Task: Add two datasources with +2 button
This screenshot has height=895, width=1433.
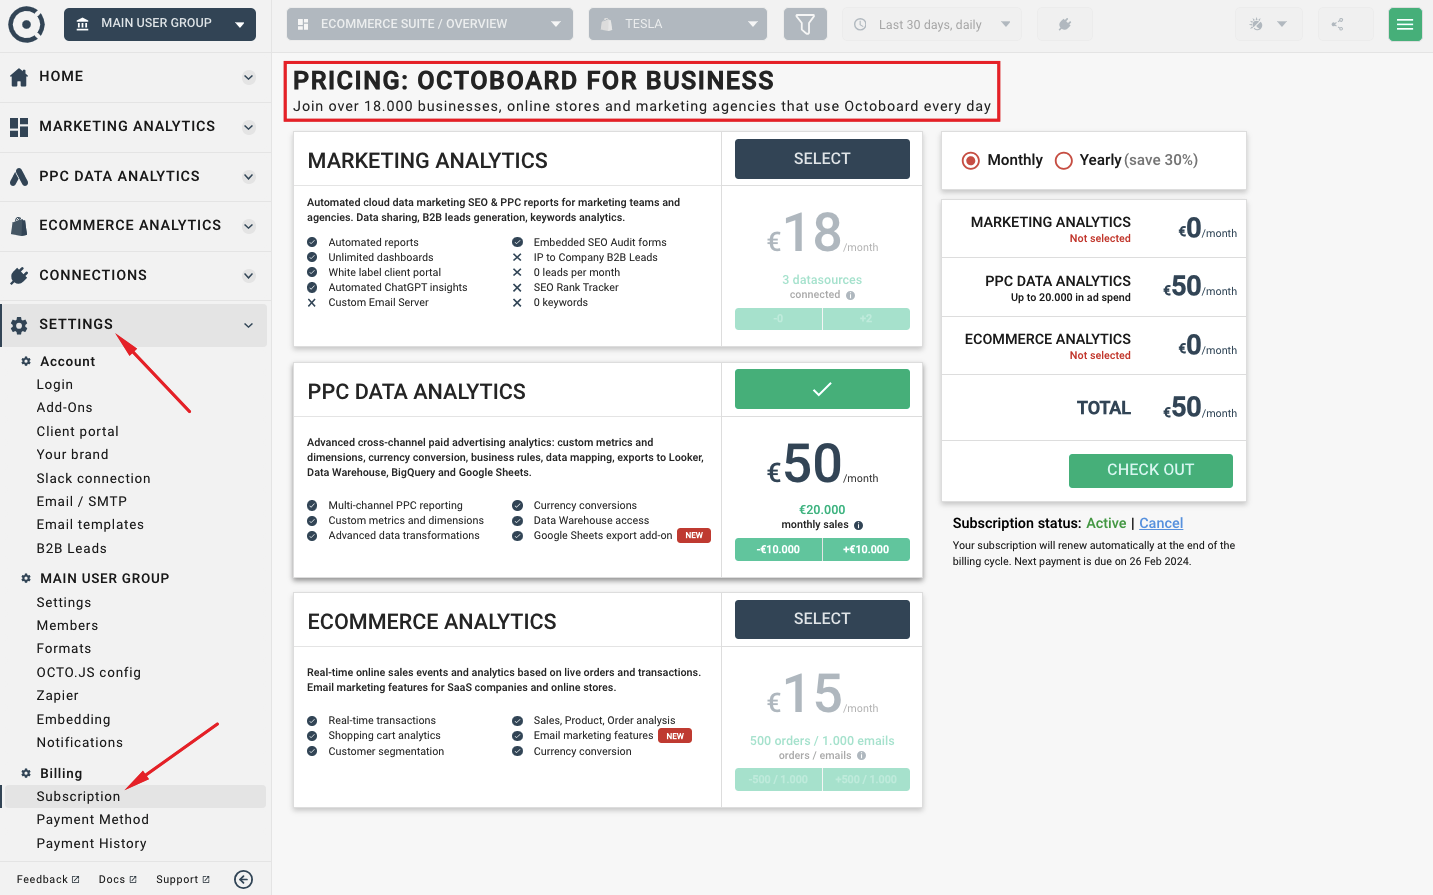Action: 866,319
